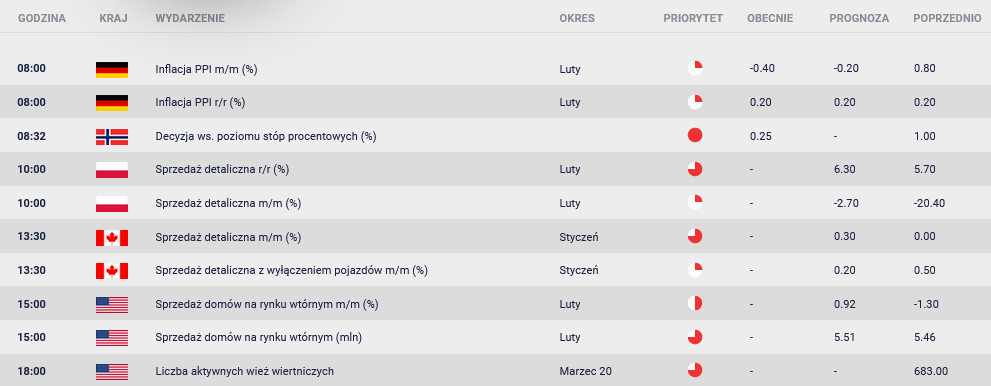Click half-filled priority icon for Sprzedaż domów m/m

tap(695, 303)
